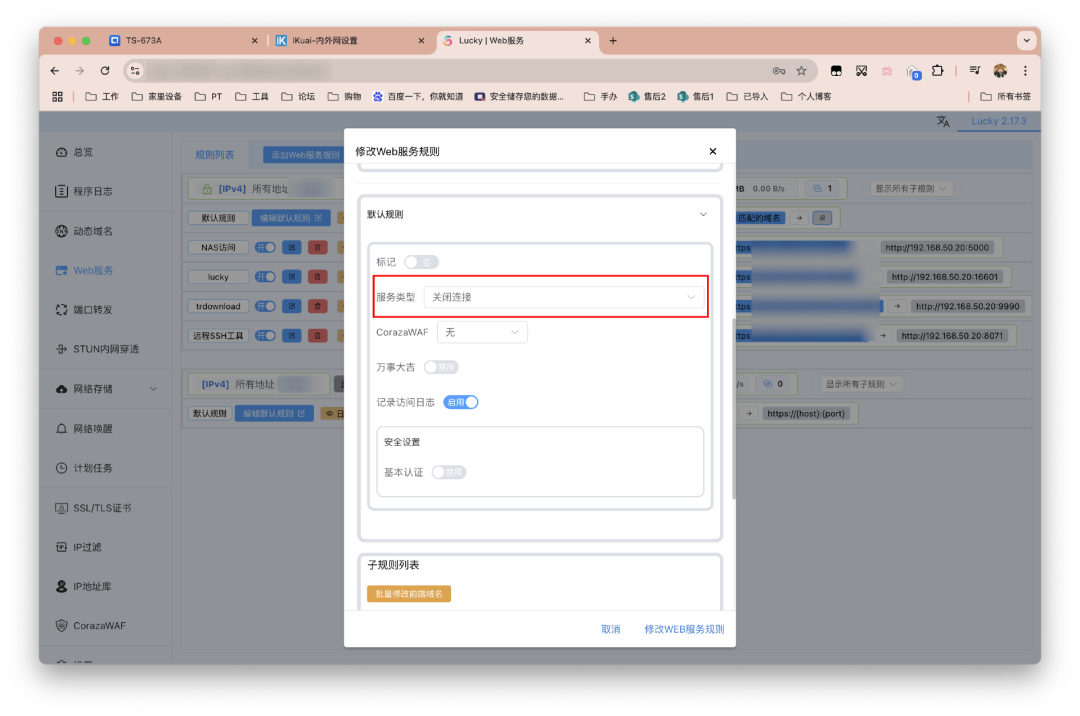Viewport: 1080px width, 716px height.
Task: Reload the page using the browser refresh icon
Action: 105,71
